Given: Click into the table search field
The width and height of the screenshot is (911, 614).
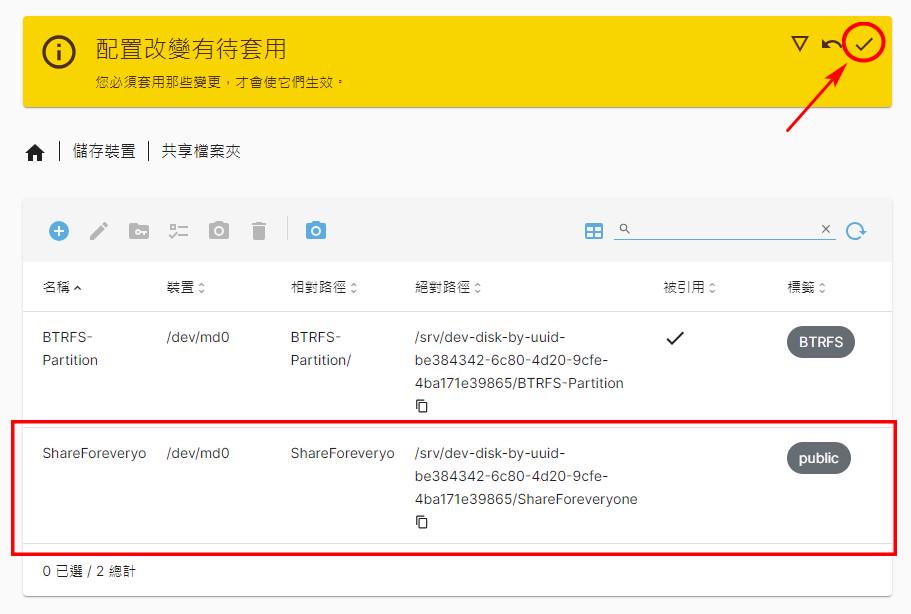Looking at the screenshot, I should 725,229.
